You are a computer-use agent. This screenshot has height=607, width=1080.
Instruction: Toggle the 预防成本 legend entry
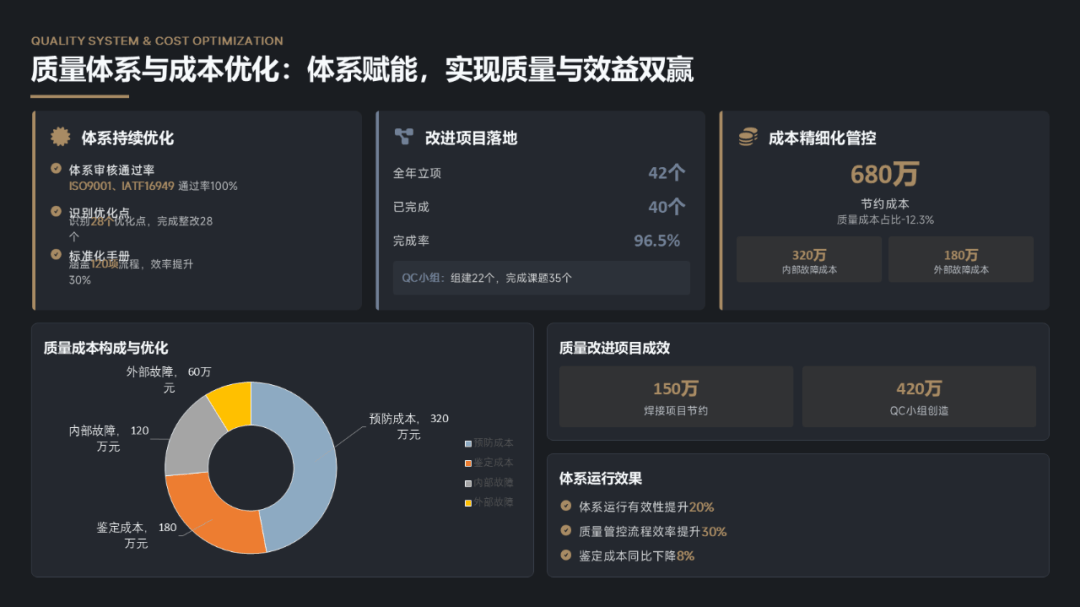point(489,443)
